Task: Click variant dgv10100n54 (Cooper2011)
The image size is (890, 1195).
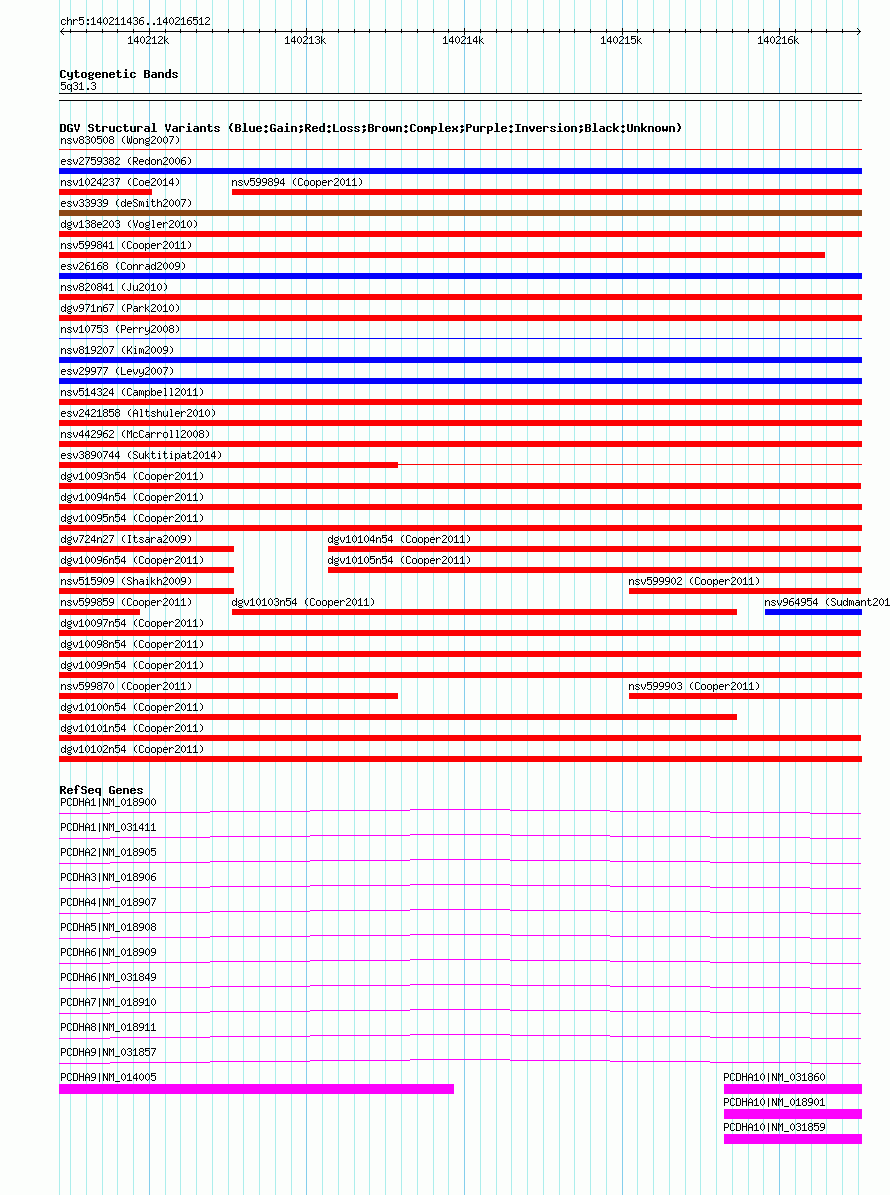Action: tap(133, 707)
